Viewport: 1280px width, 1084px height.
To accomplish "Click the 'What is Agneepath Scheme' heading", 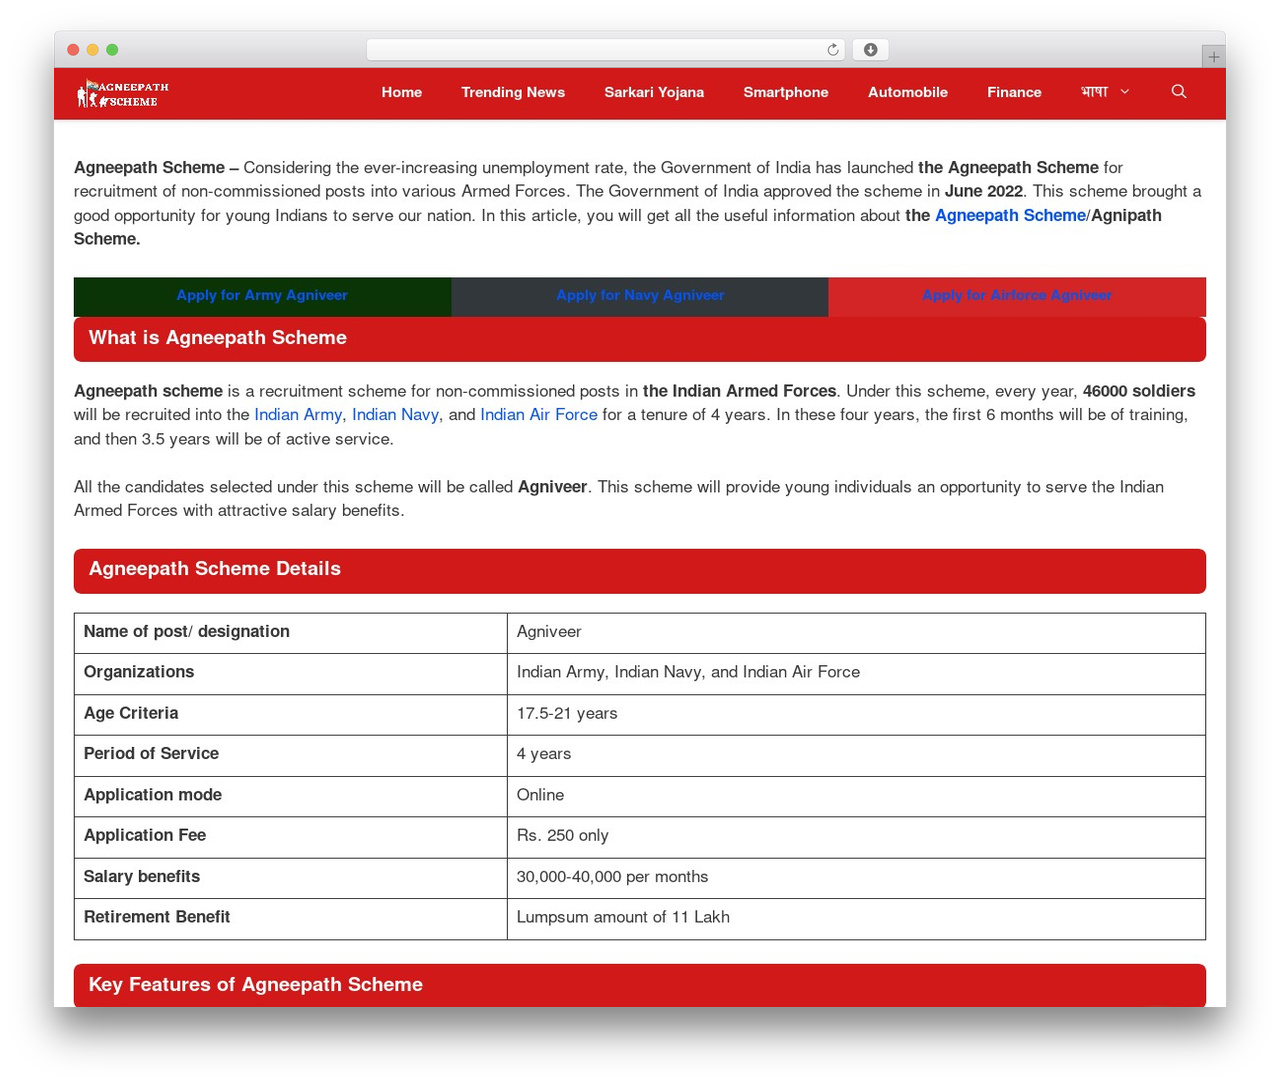I will click(x=640, y=339).
